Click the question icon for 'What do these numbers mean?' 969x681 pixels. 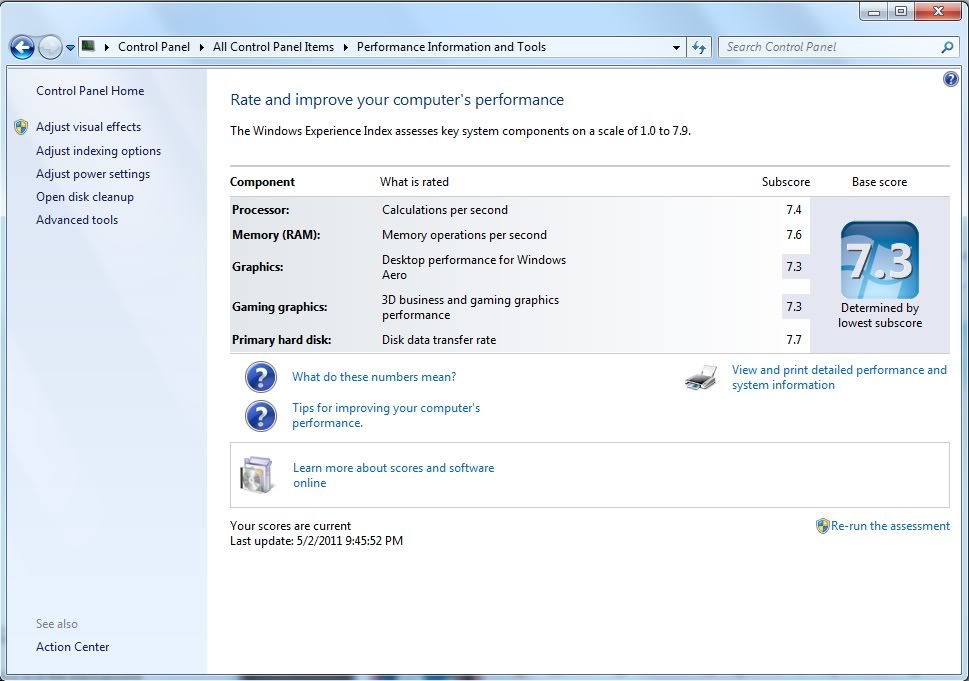tap(261, 377)
